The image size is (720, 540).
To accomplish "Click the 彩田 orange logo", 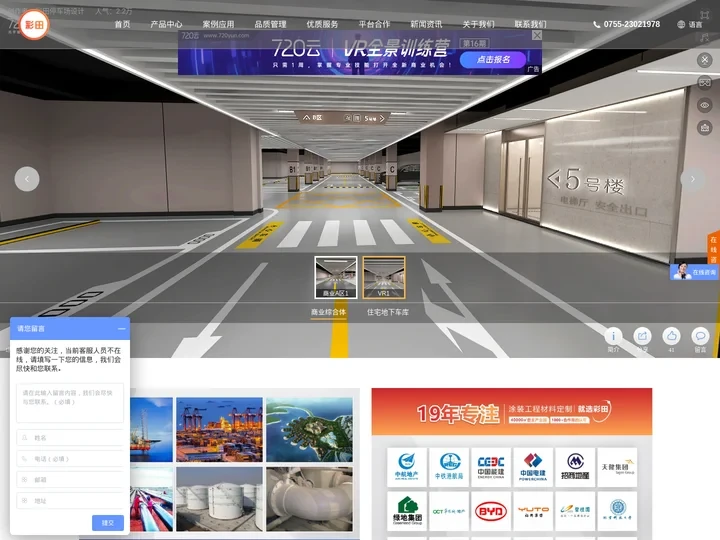I will 34,24.
